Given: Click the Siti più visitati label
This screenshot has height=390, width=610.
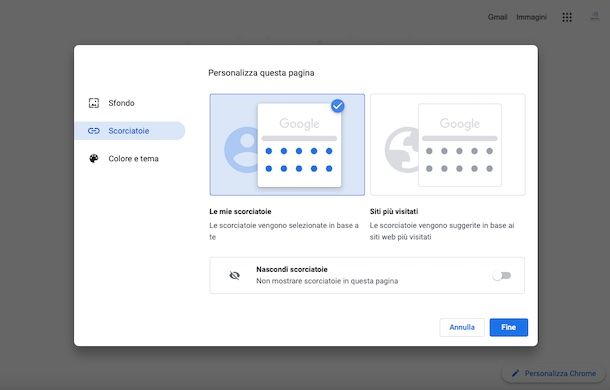Looking at the screenshot, I should pyautogui.click(x=394, y=211).
